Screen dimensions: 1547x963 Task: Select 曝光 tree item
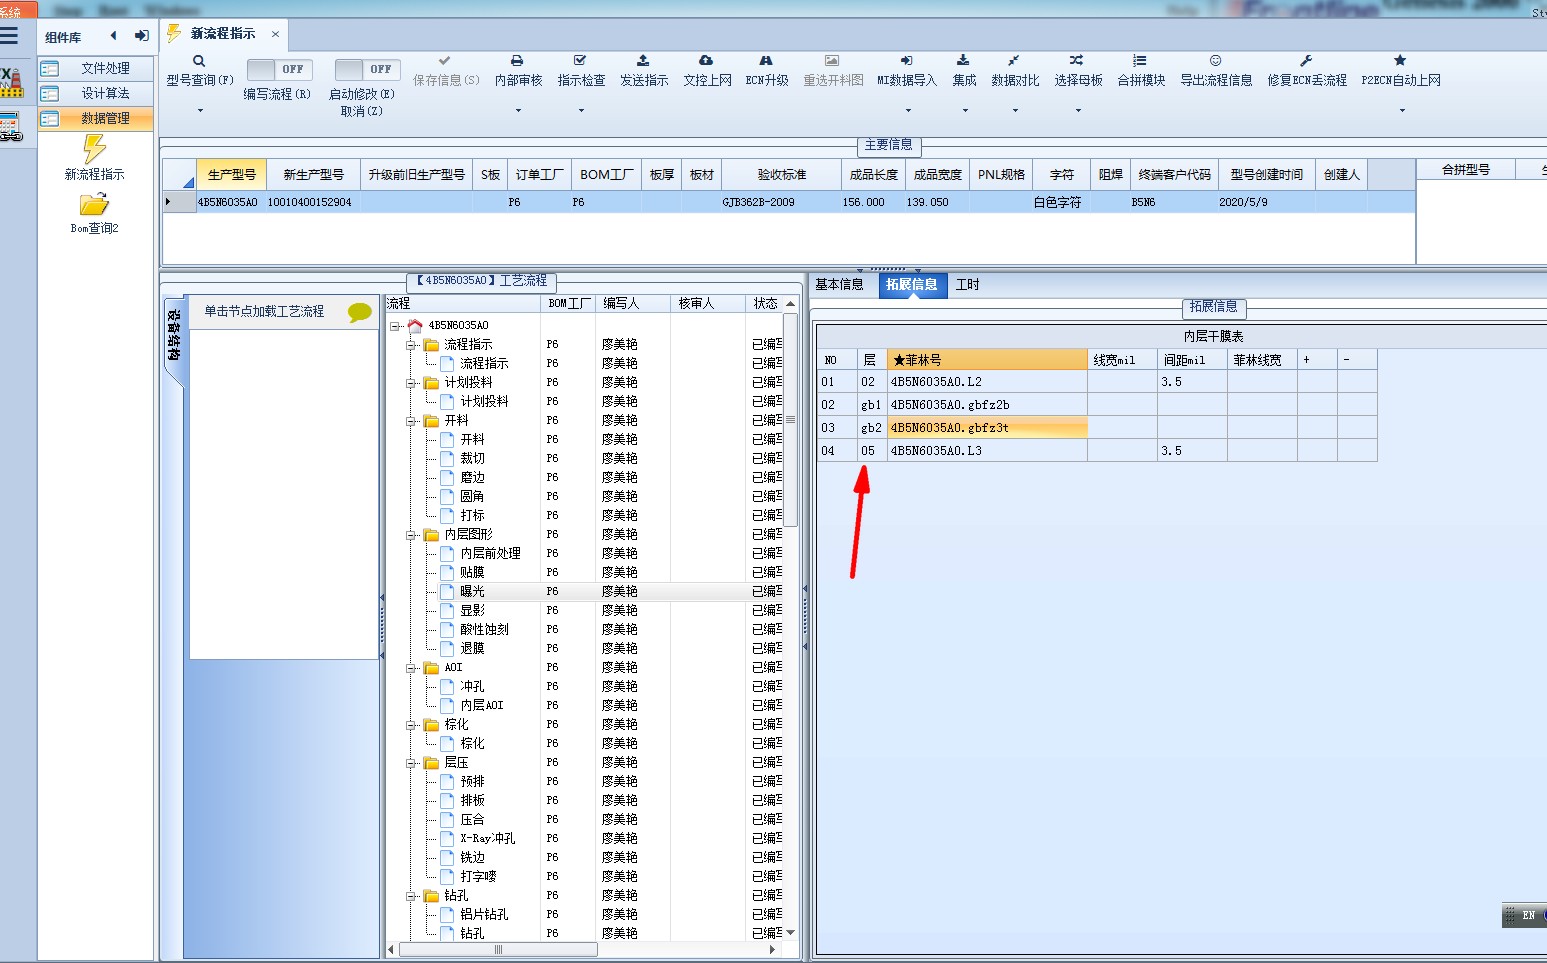pyautogui.click(x=472, y=592)
